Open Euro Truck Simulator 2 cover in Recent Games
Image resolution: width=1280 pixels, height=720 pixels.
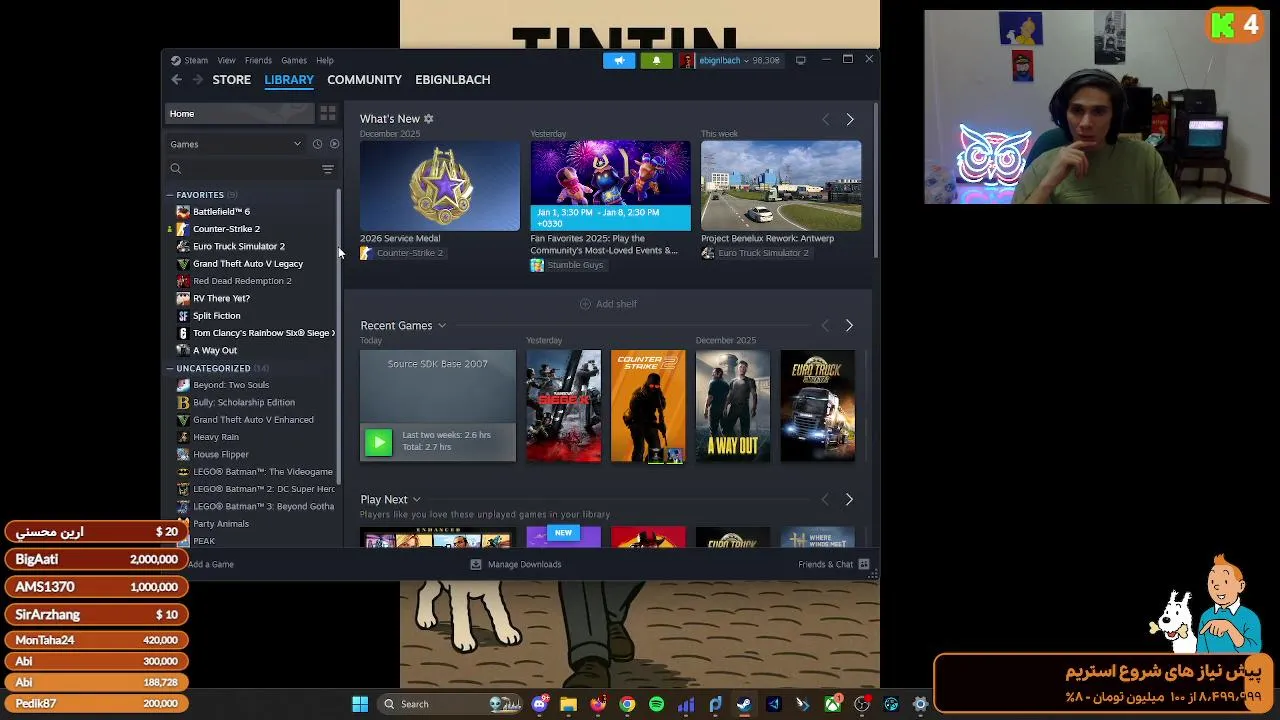[818, 406]
